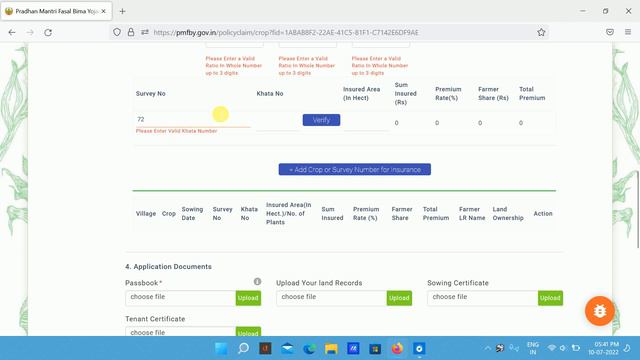Click the Please Enter Valid Khata Number message

tap(176, 131)
